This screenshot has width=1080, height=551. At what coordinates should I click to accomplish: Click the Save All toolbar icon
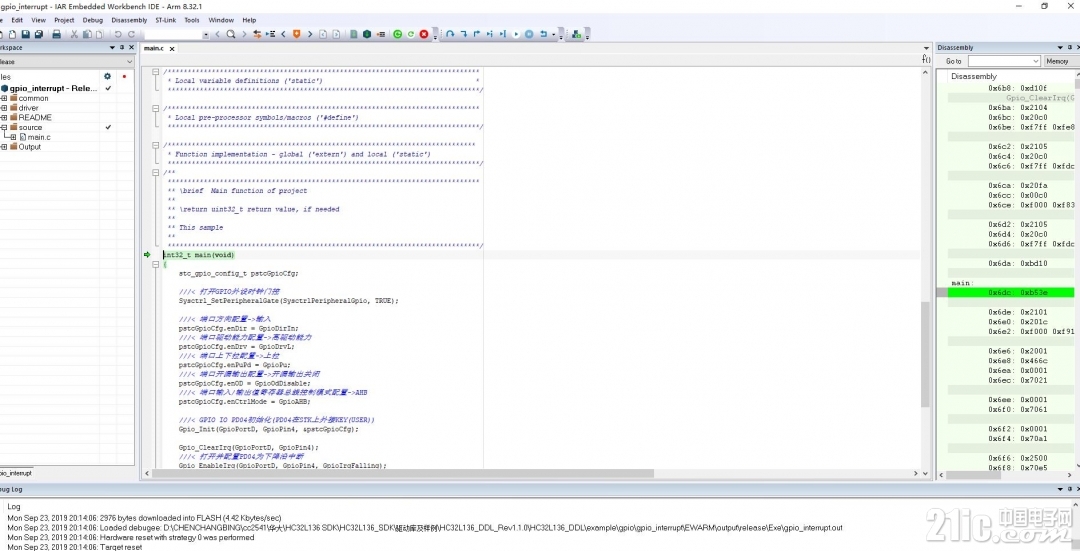tap(39, 34)
